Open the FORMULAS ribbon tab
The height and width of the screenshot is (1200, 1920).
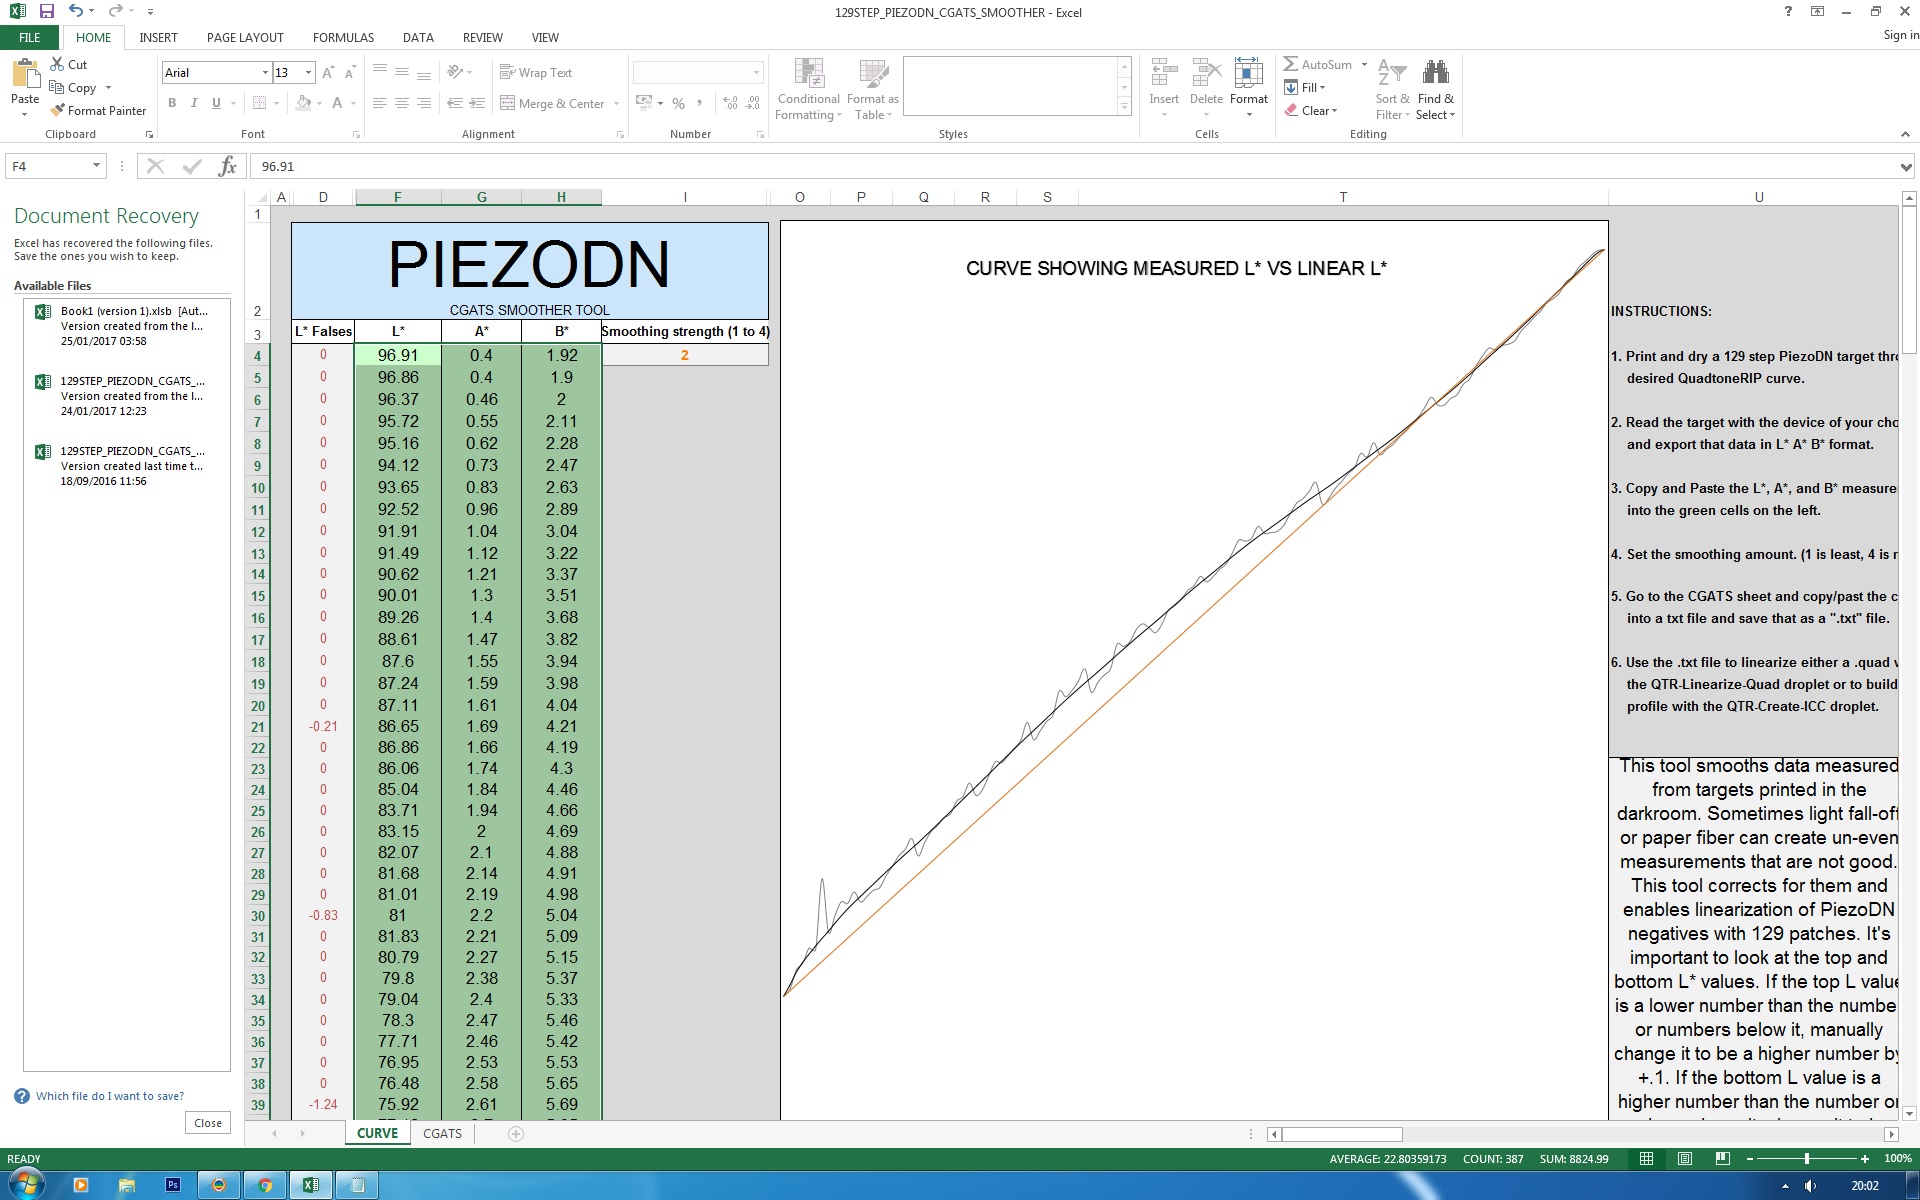tap(343, 37)
